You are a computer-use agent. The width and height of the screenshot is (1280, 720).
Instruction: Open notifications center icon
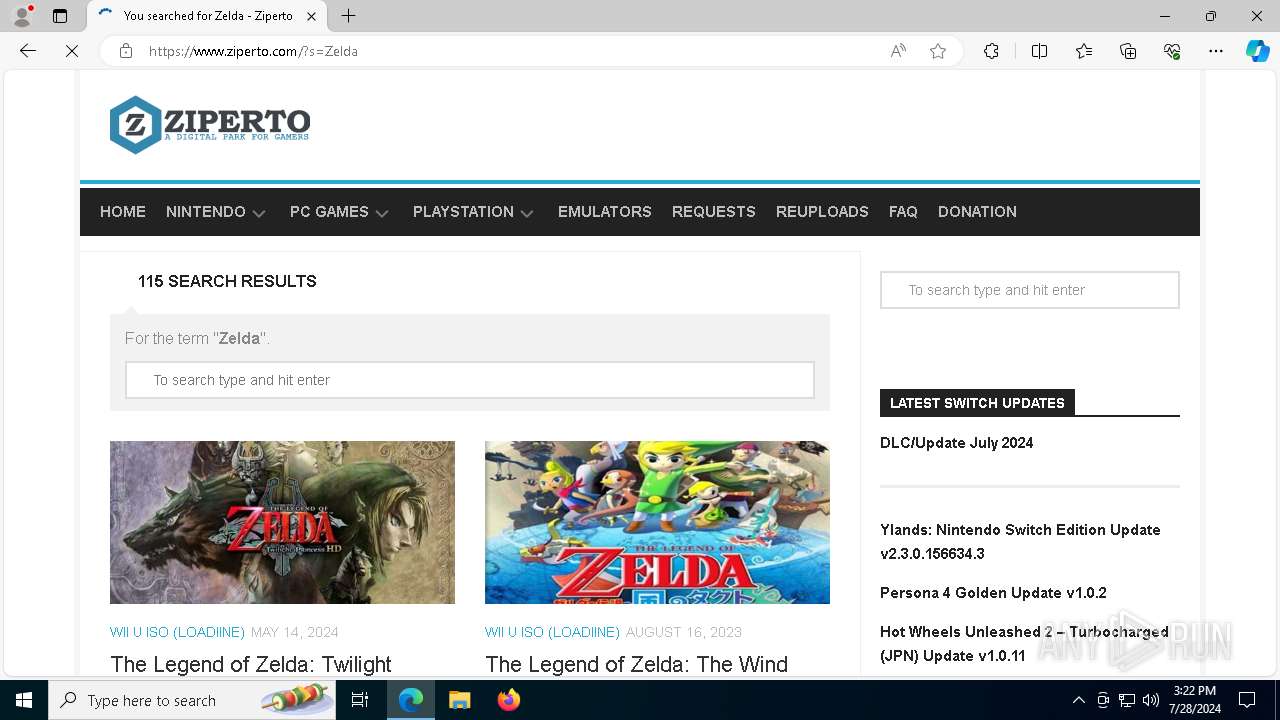1247,700
